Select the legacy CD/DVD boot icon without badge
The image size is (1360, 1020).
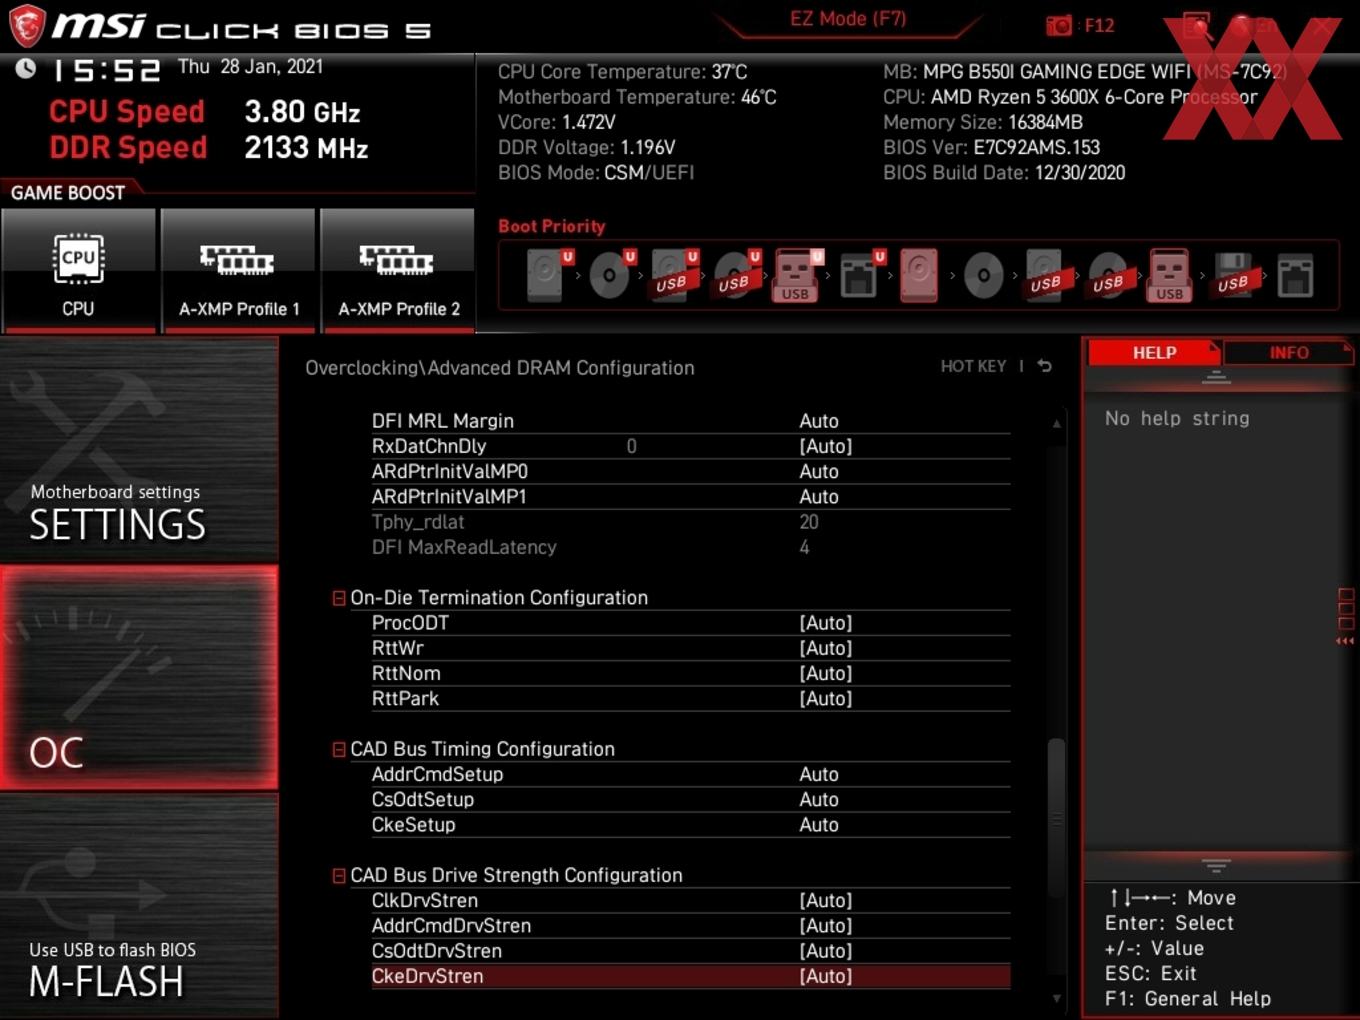(x=983, y=275)
